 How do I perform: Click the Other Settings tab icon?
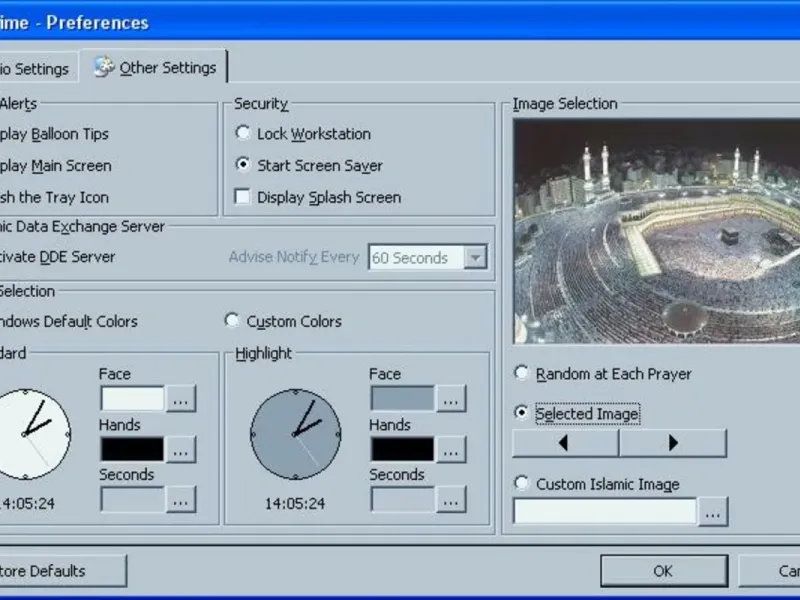[104, 67]
